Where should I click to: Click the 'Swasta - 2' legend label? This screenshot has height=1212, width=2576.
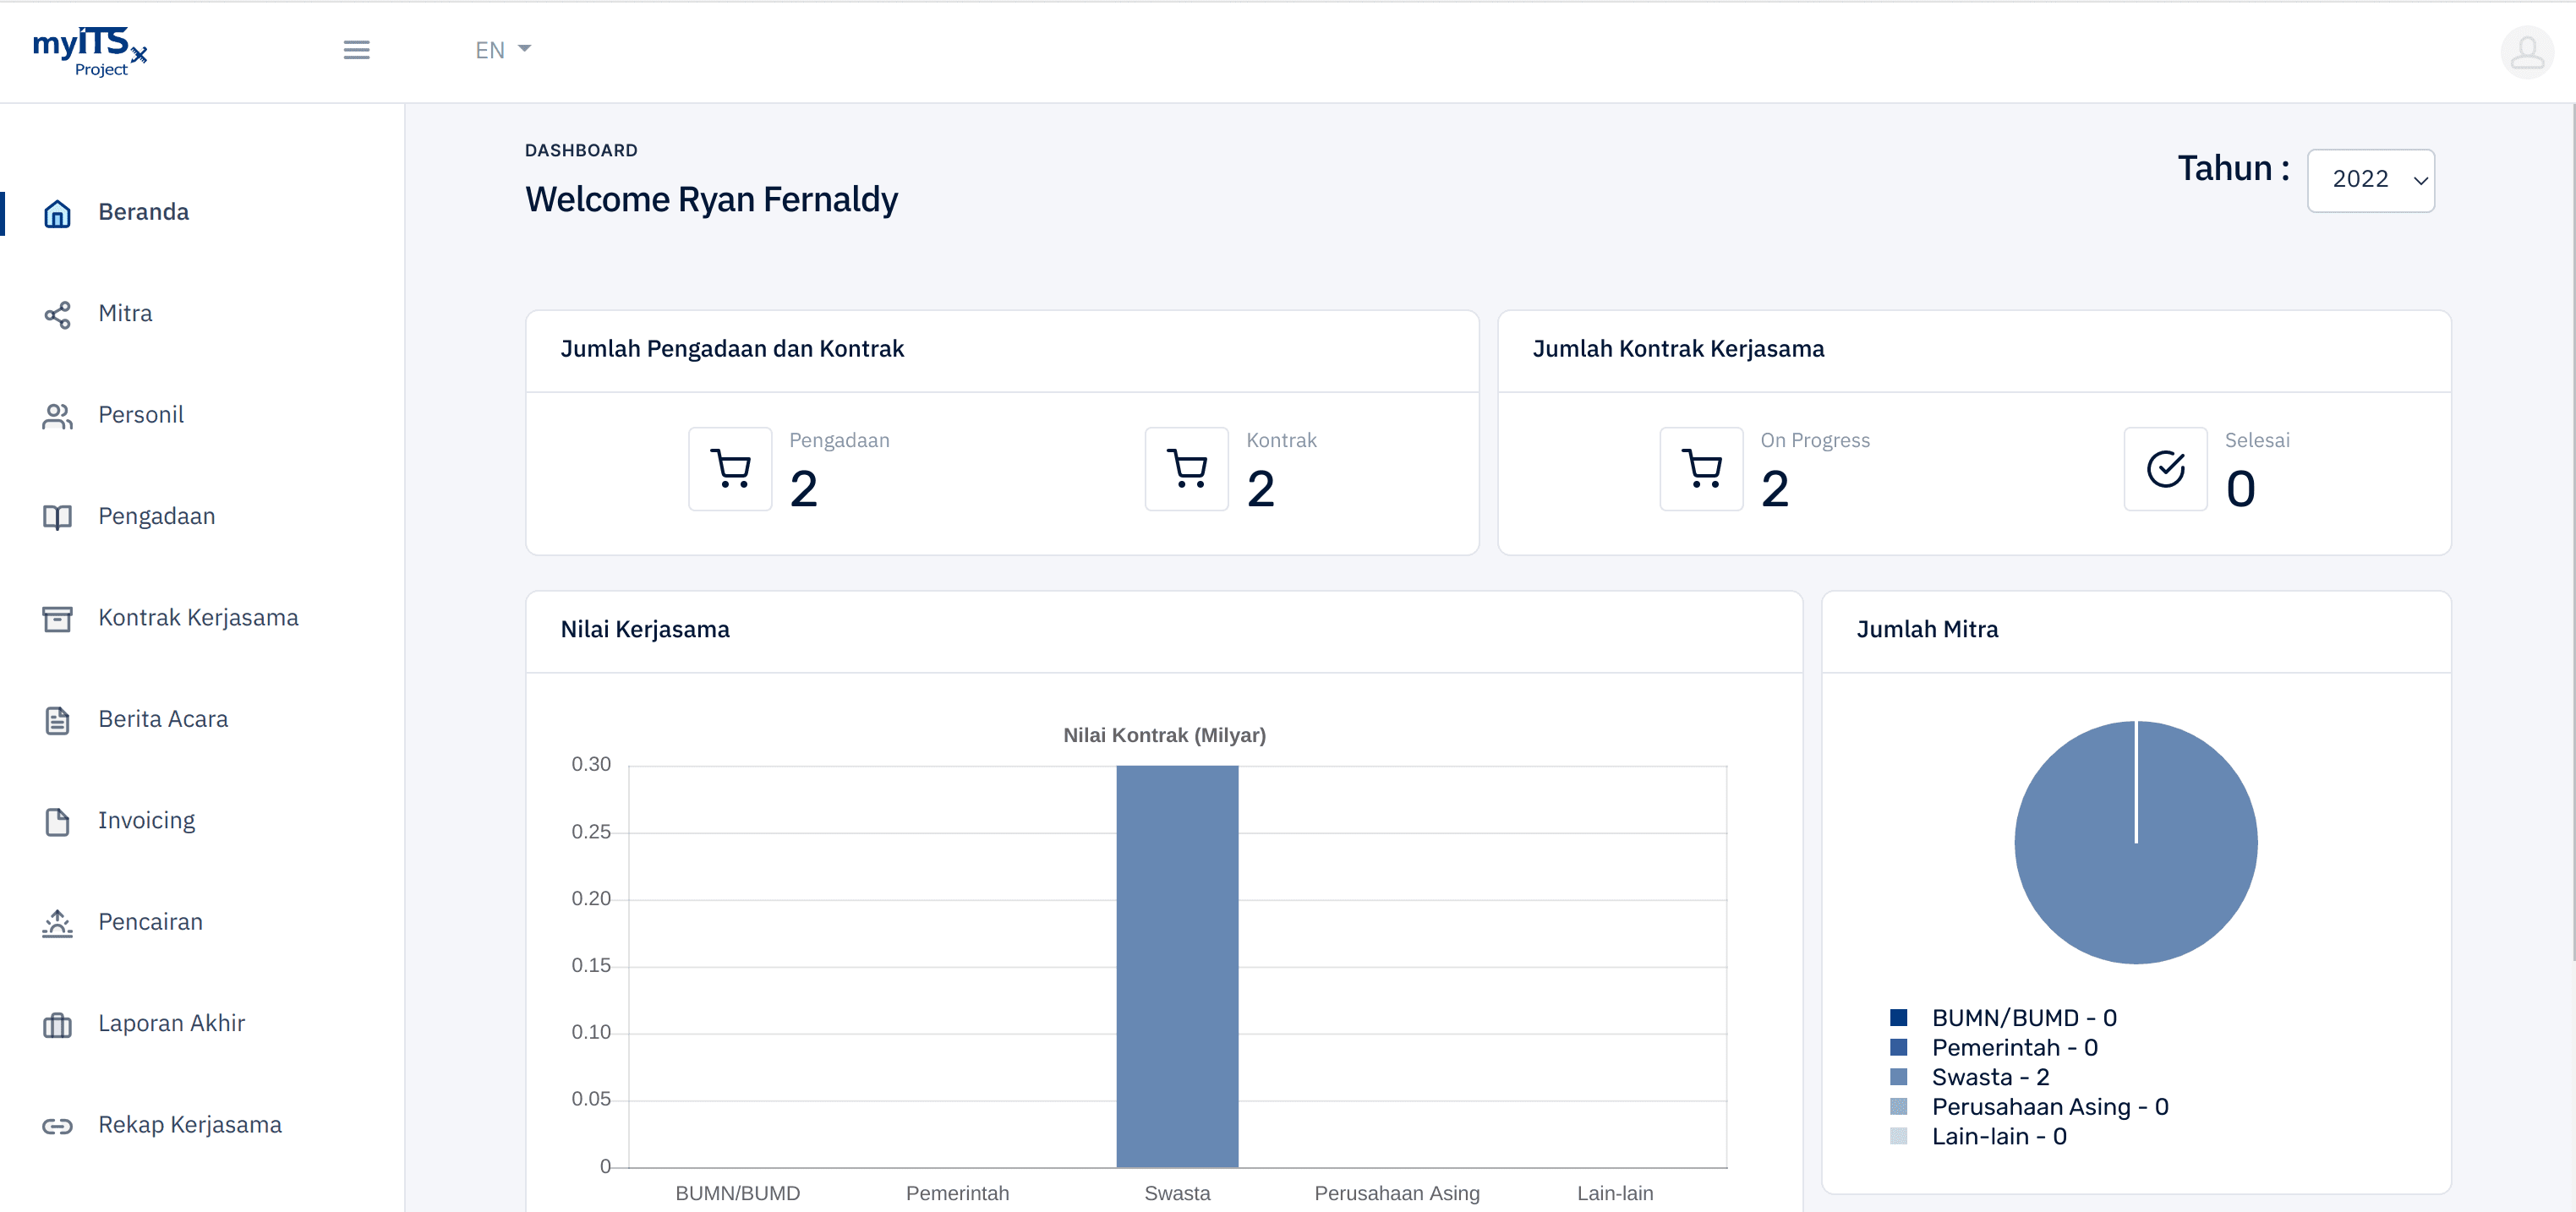pyautogui.click(x=1991, y=1077)
